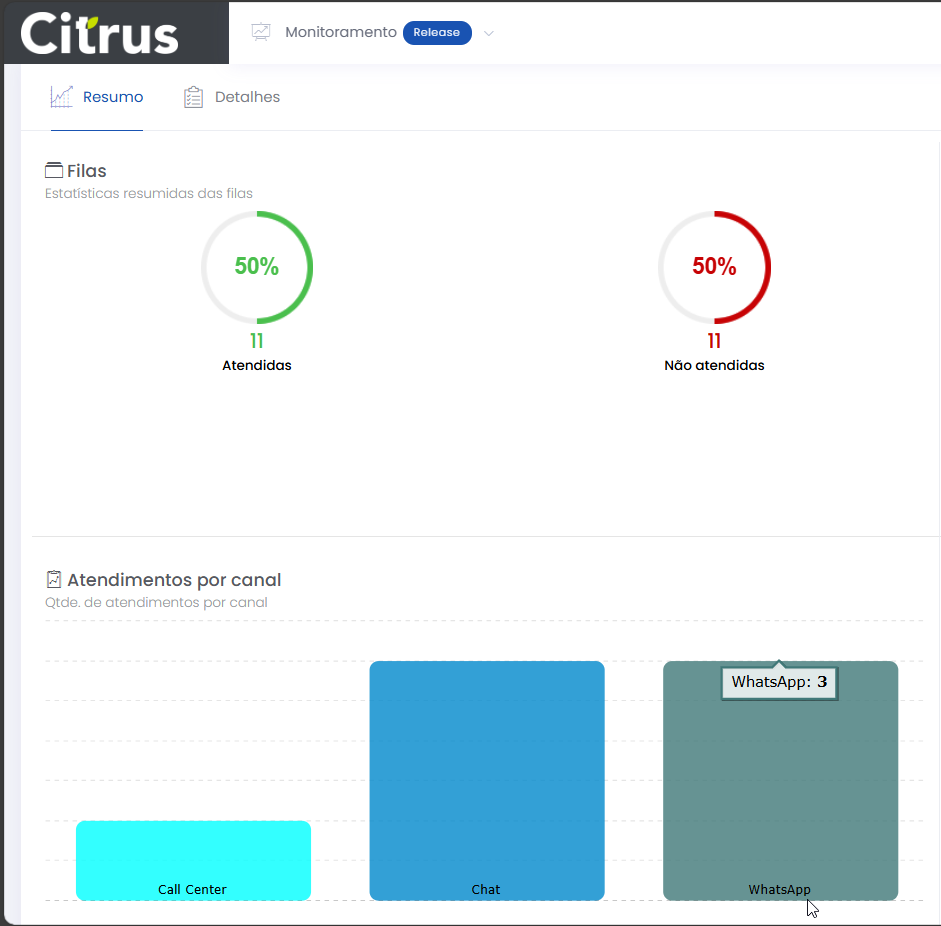Select the cyan Call Center bar
This screenshot has width=941, height=926.
point(193,855)
